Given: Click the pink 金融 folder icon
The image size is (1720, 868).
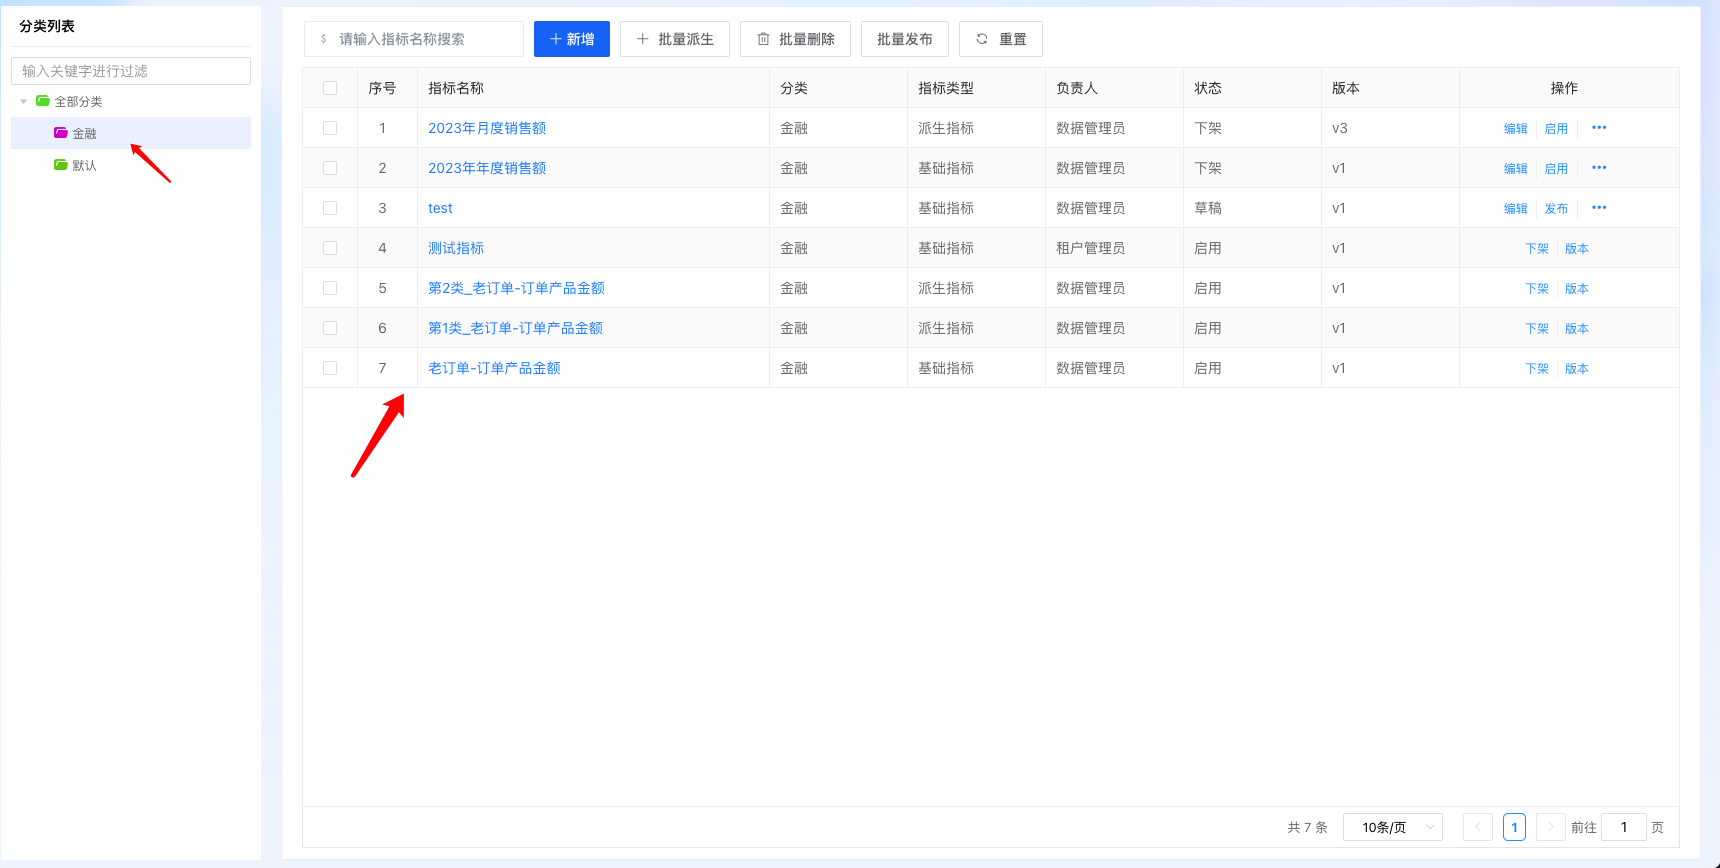Looking at the screenshot, I should [x=61, y=133].
